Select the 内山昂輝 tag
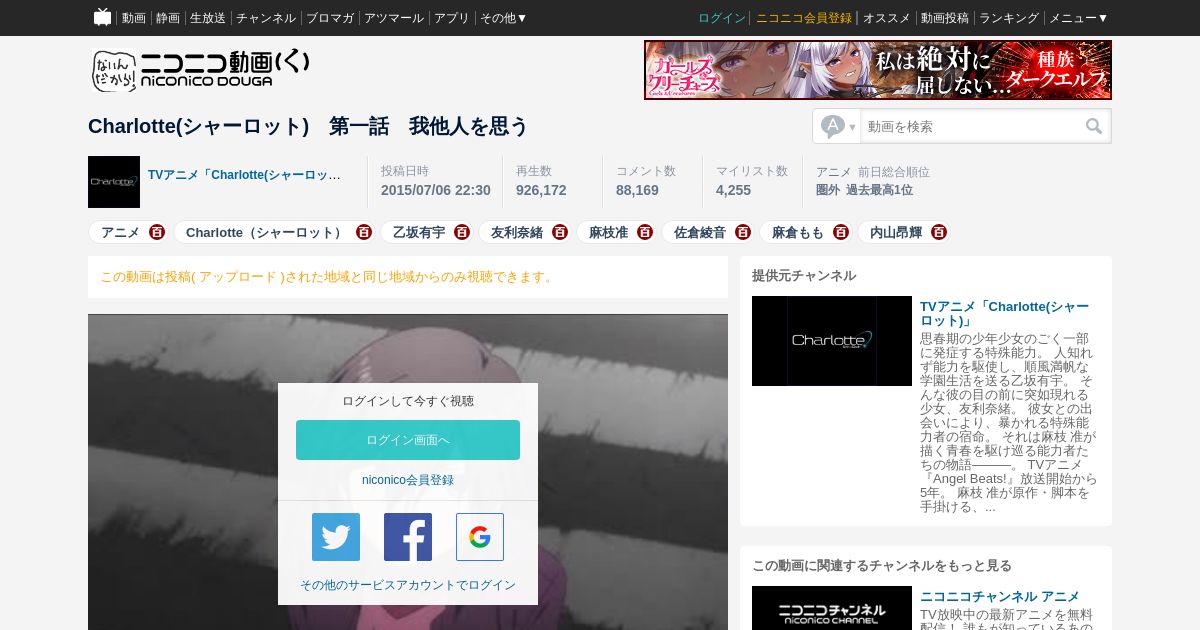The image size is (1200, 630). (896, 232)
